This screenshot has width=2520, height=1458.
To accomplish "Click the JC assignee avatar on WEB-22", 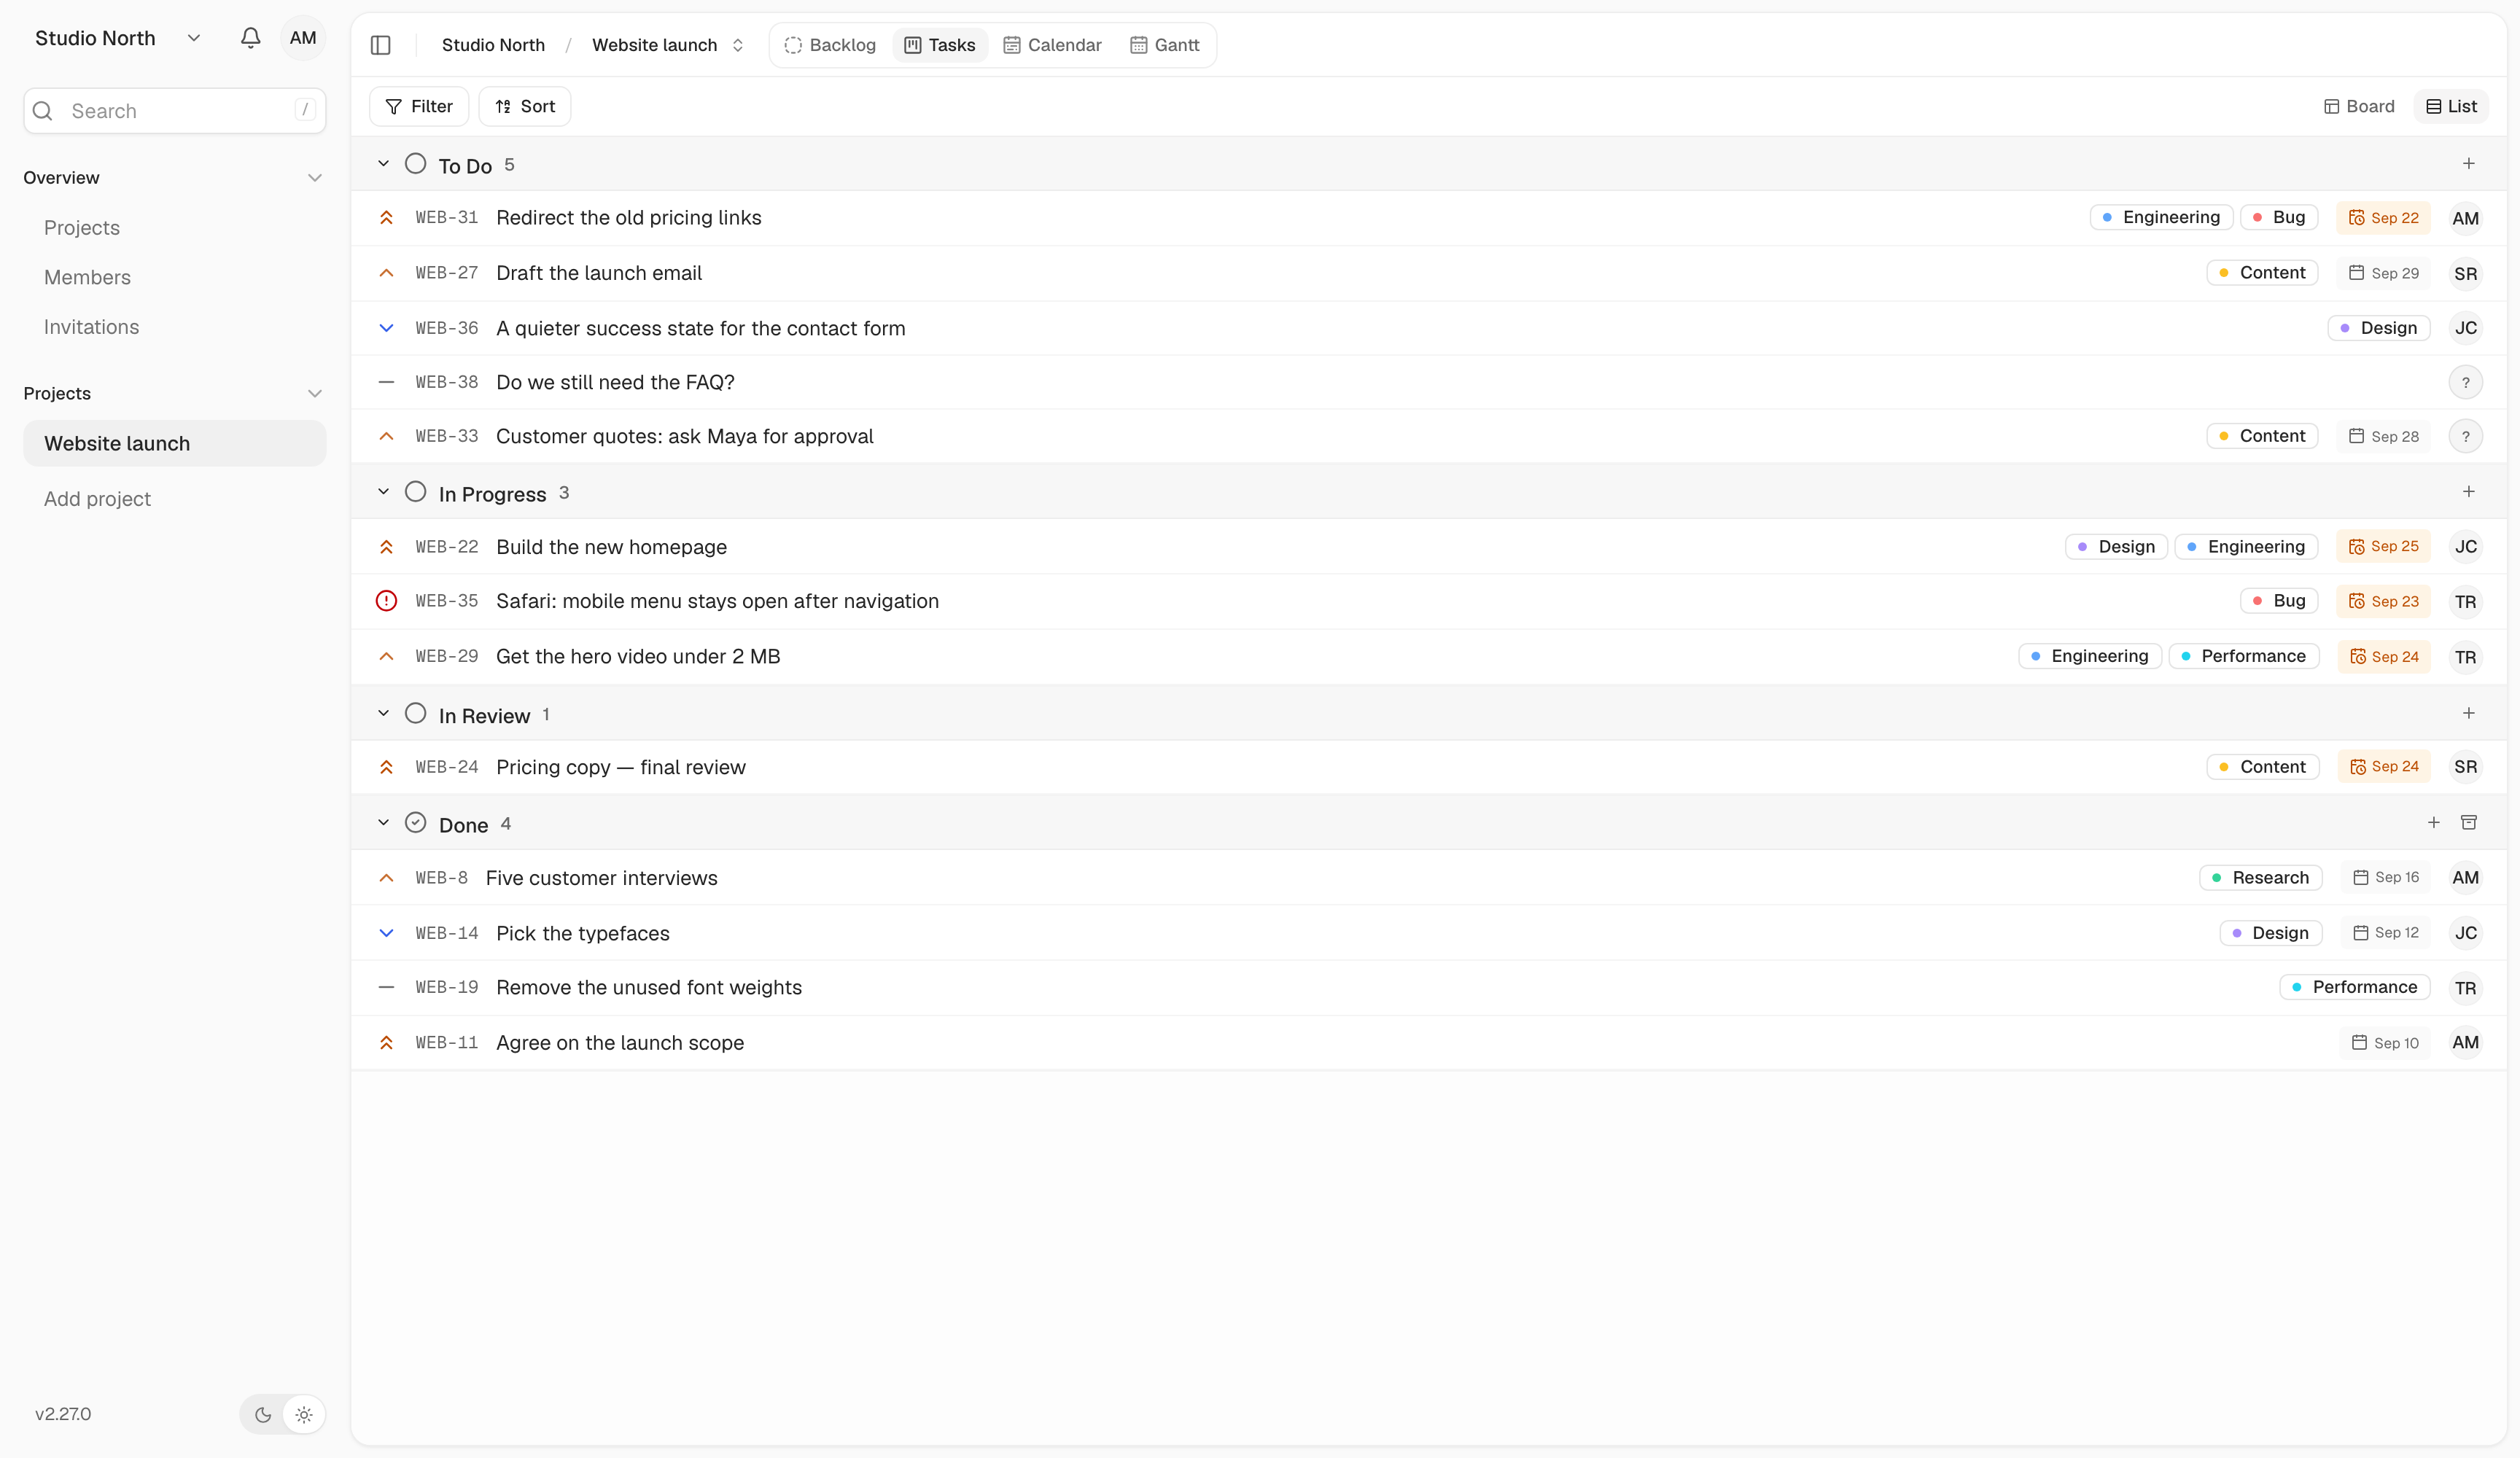I will pyautogui.click(x=2465, y=547).
